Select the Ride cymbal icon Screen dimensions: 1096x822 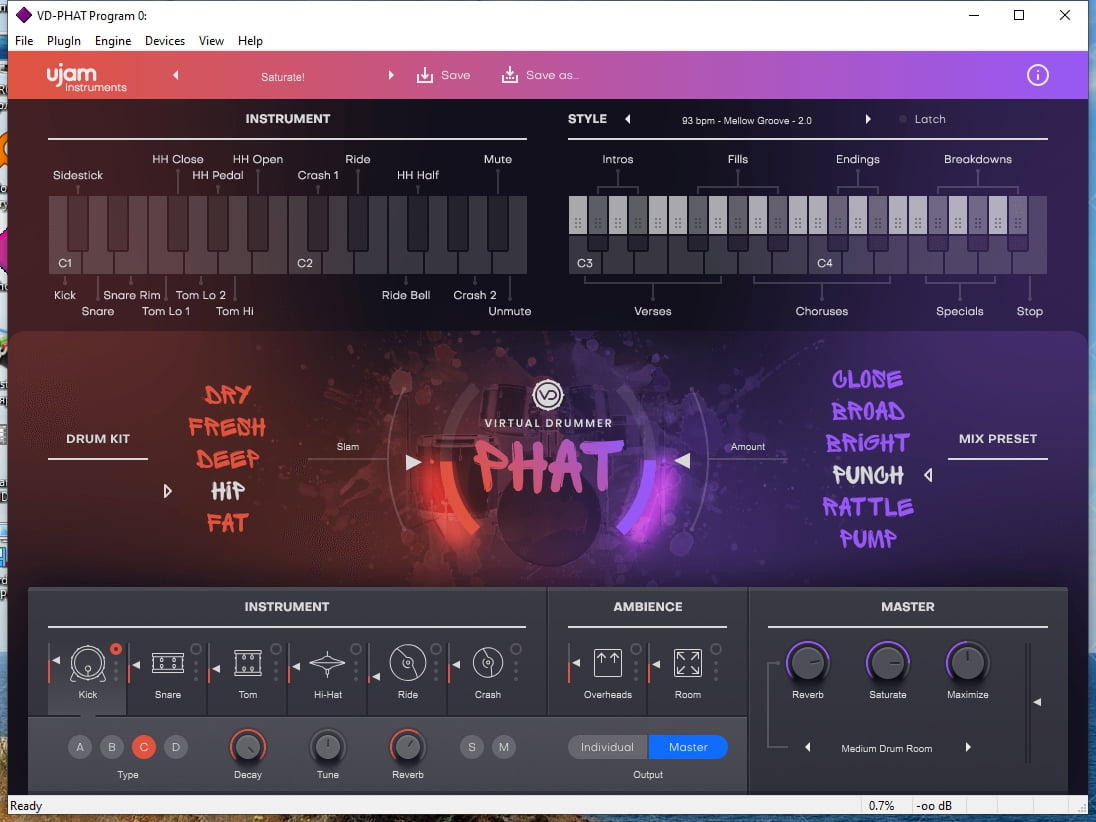pyautogui.click(x=408, y=663)
